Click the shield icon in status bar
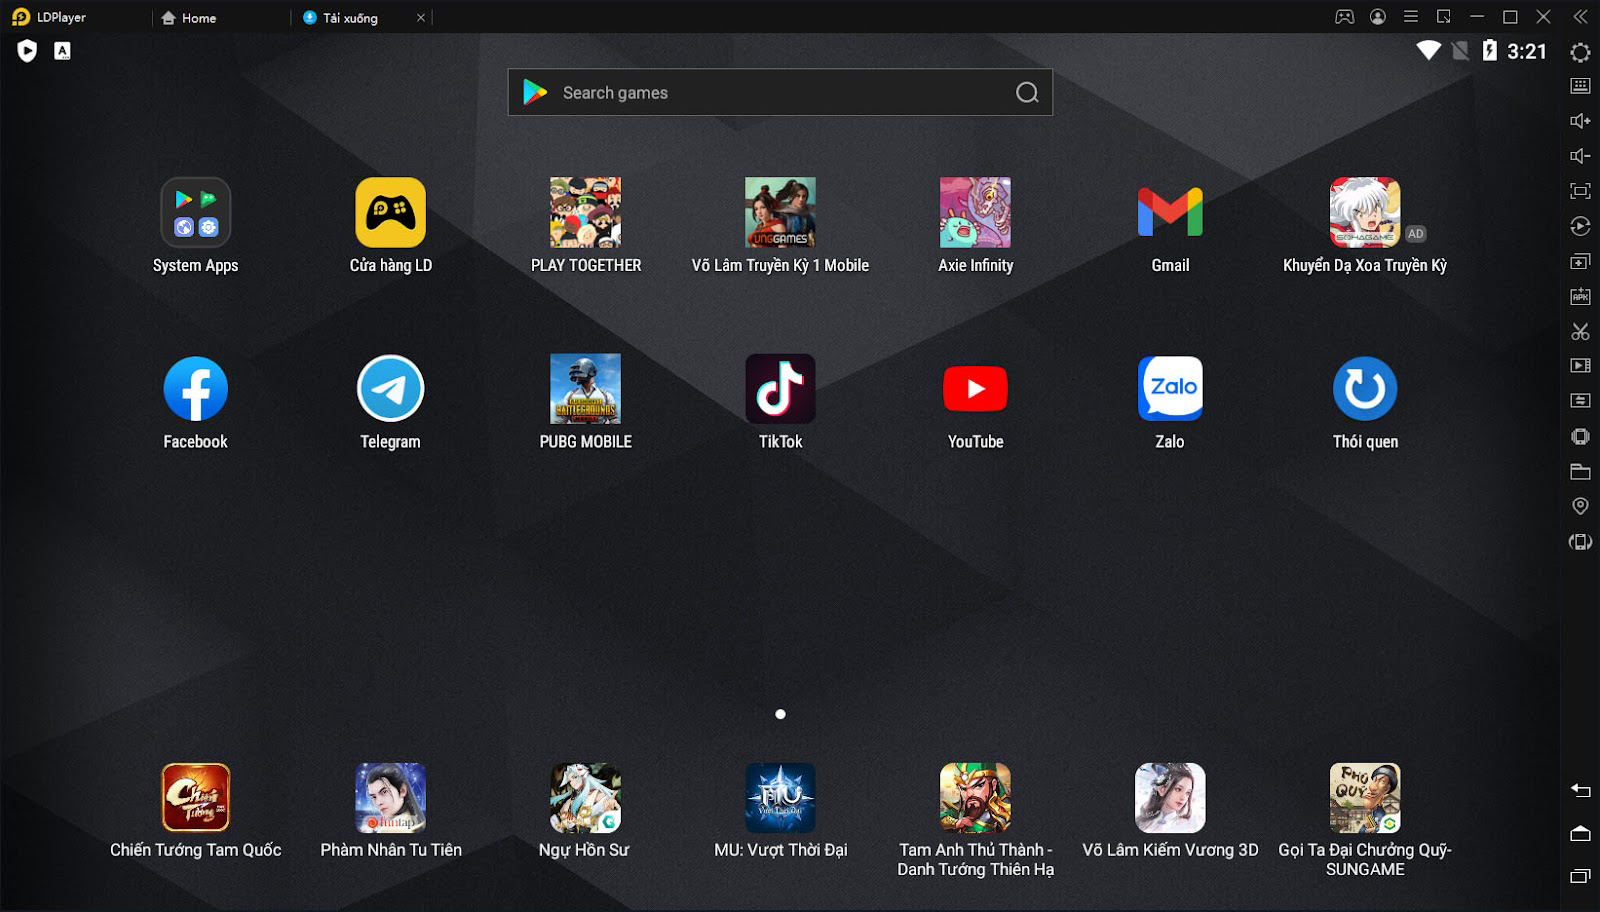 27,51
